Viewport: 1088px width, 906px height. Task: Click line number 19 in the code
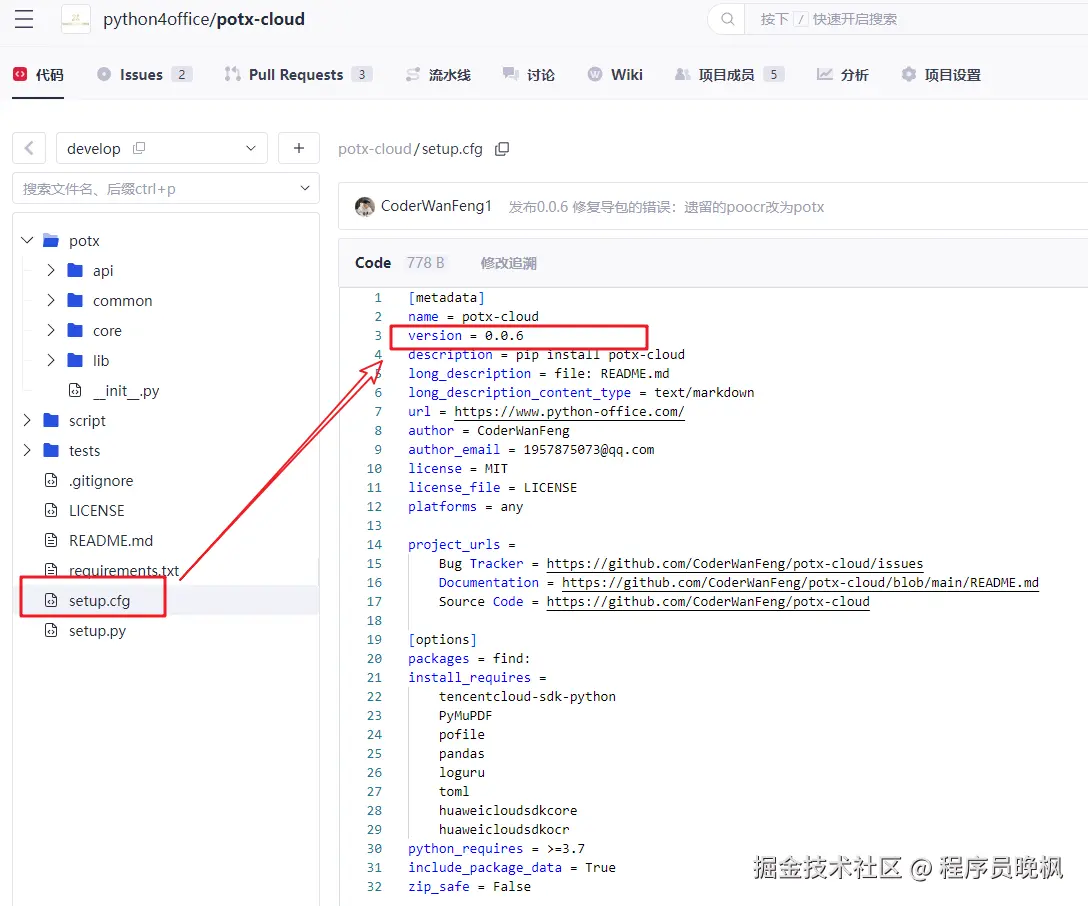coord(374,639)
